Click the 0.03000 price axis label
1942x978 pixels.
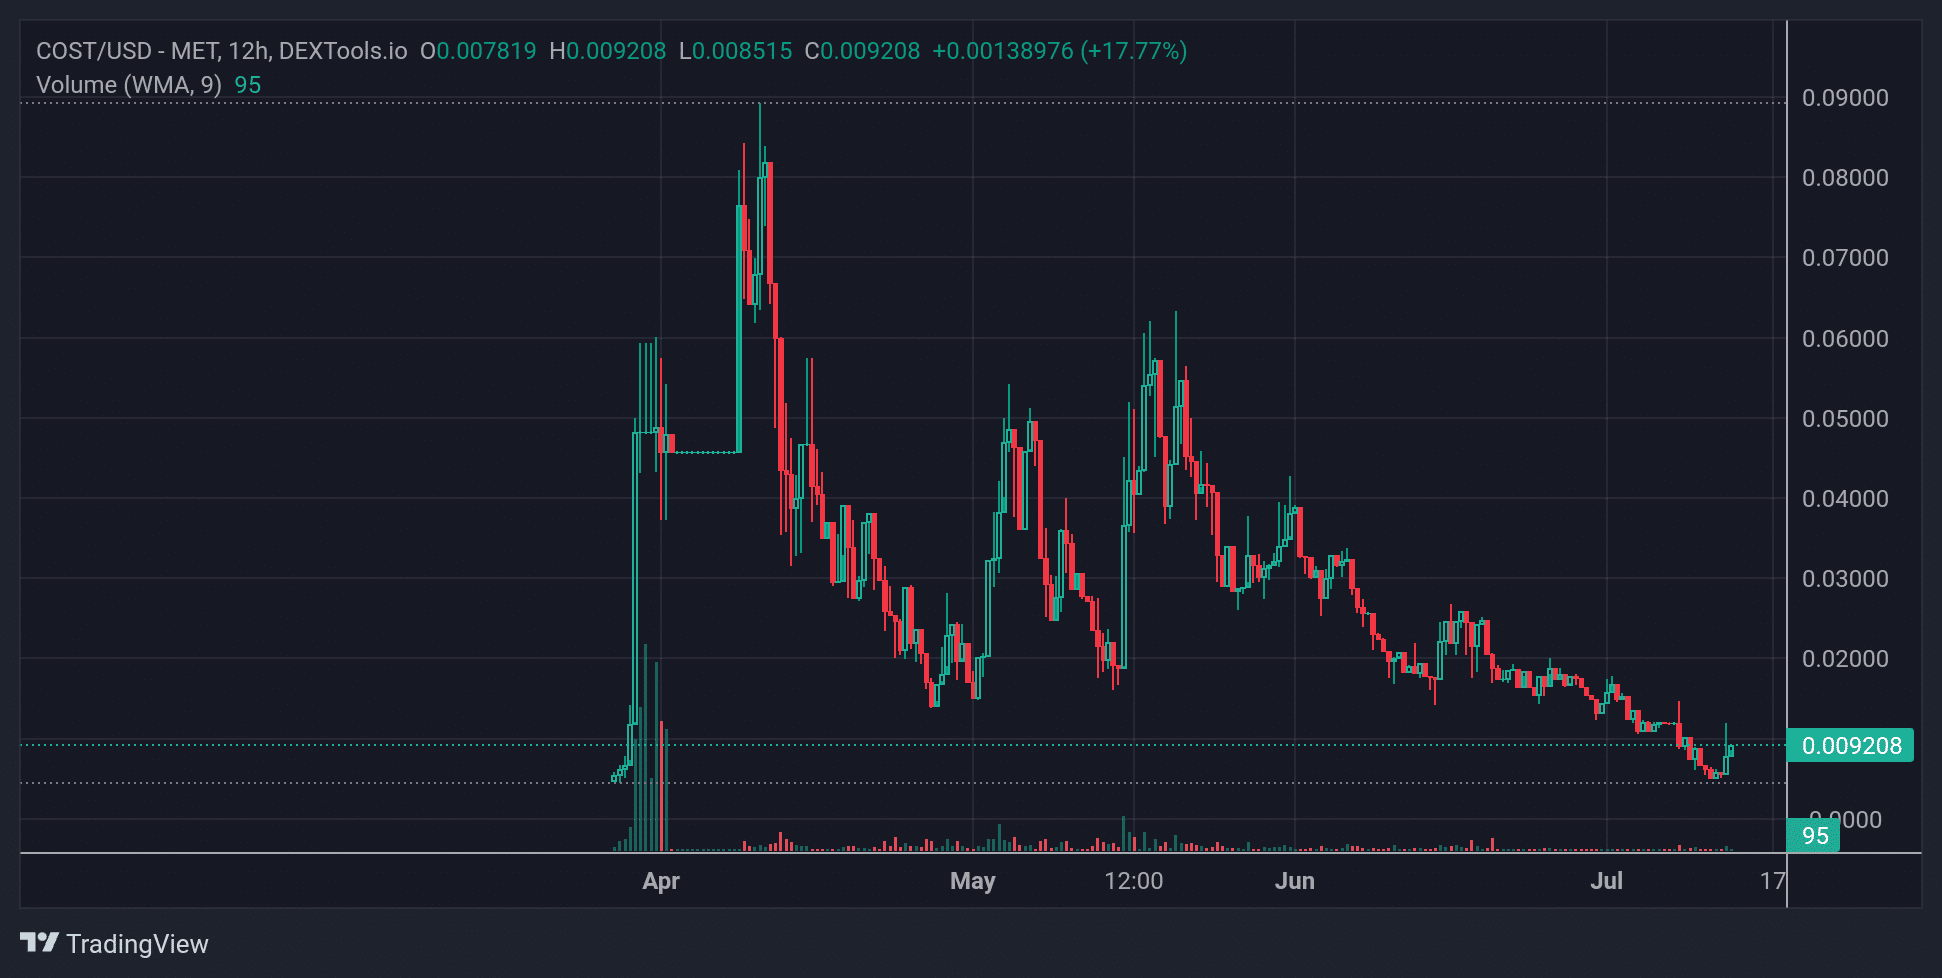pyautogui.click(x=1845, y=579)
